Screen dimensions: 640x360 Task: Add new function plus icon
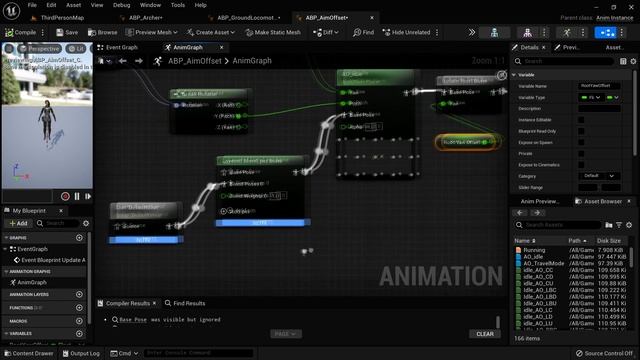(79, 307)
